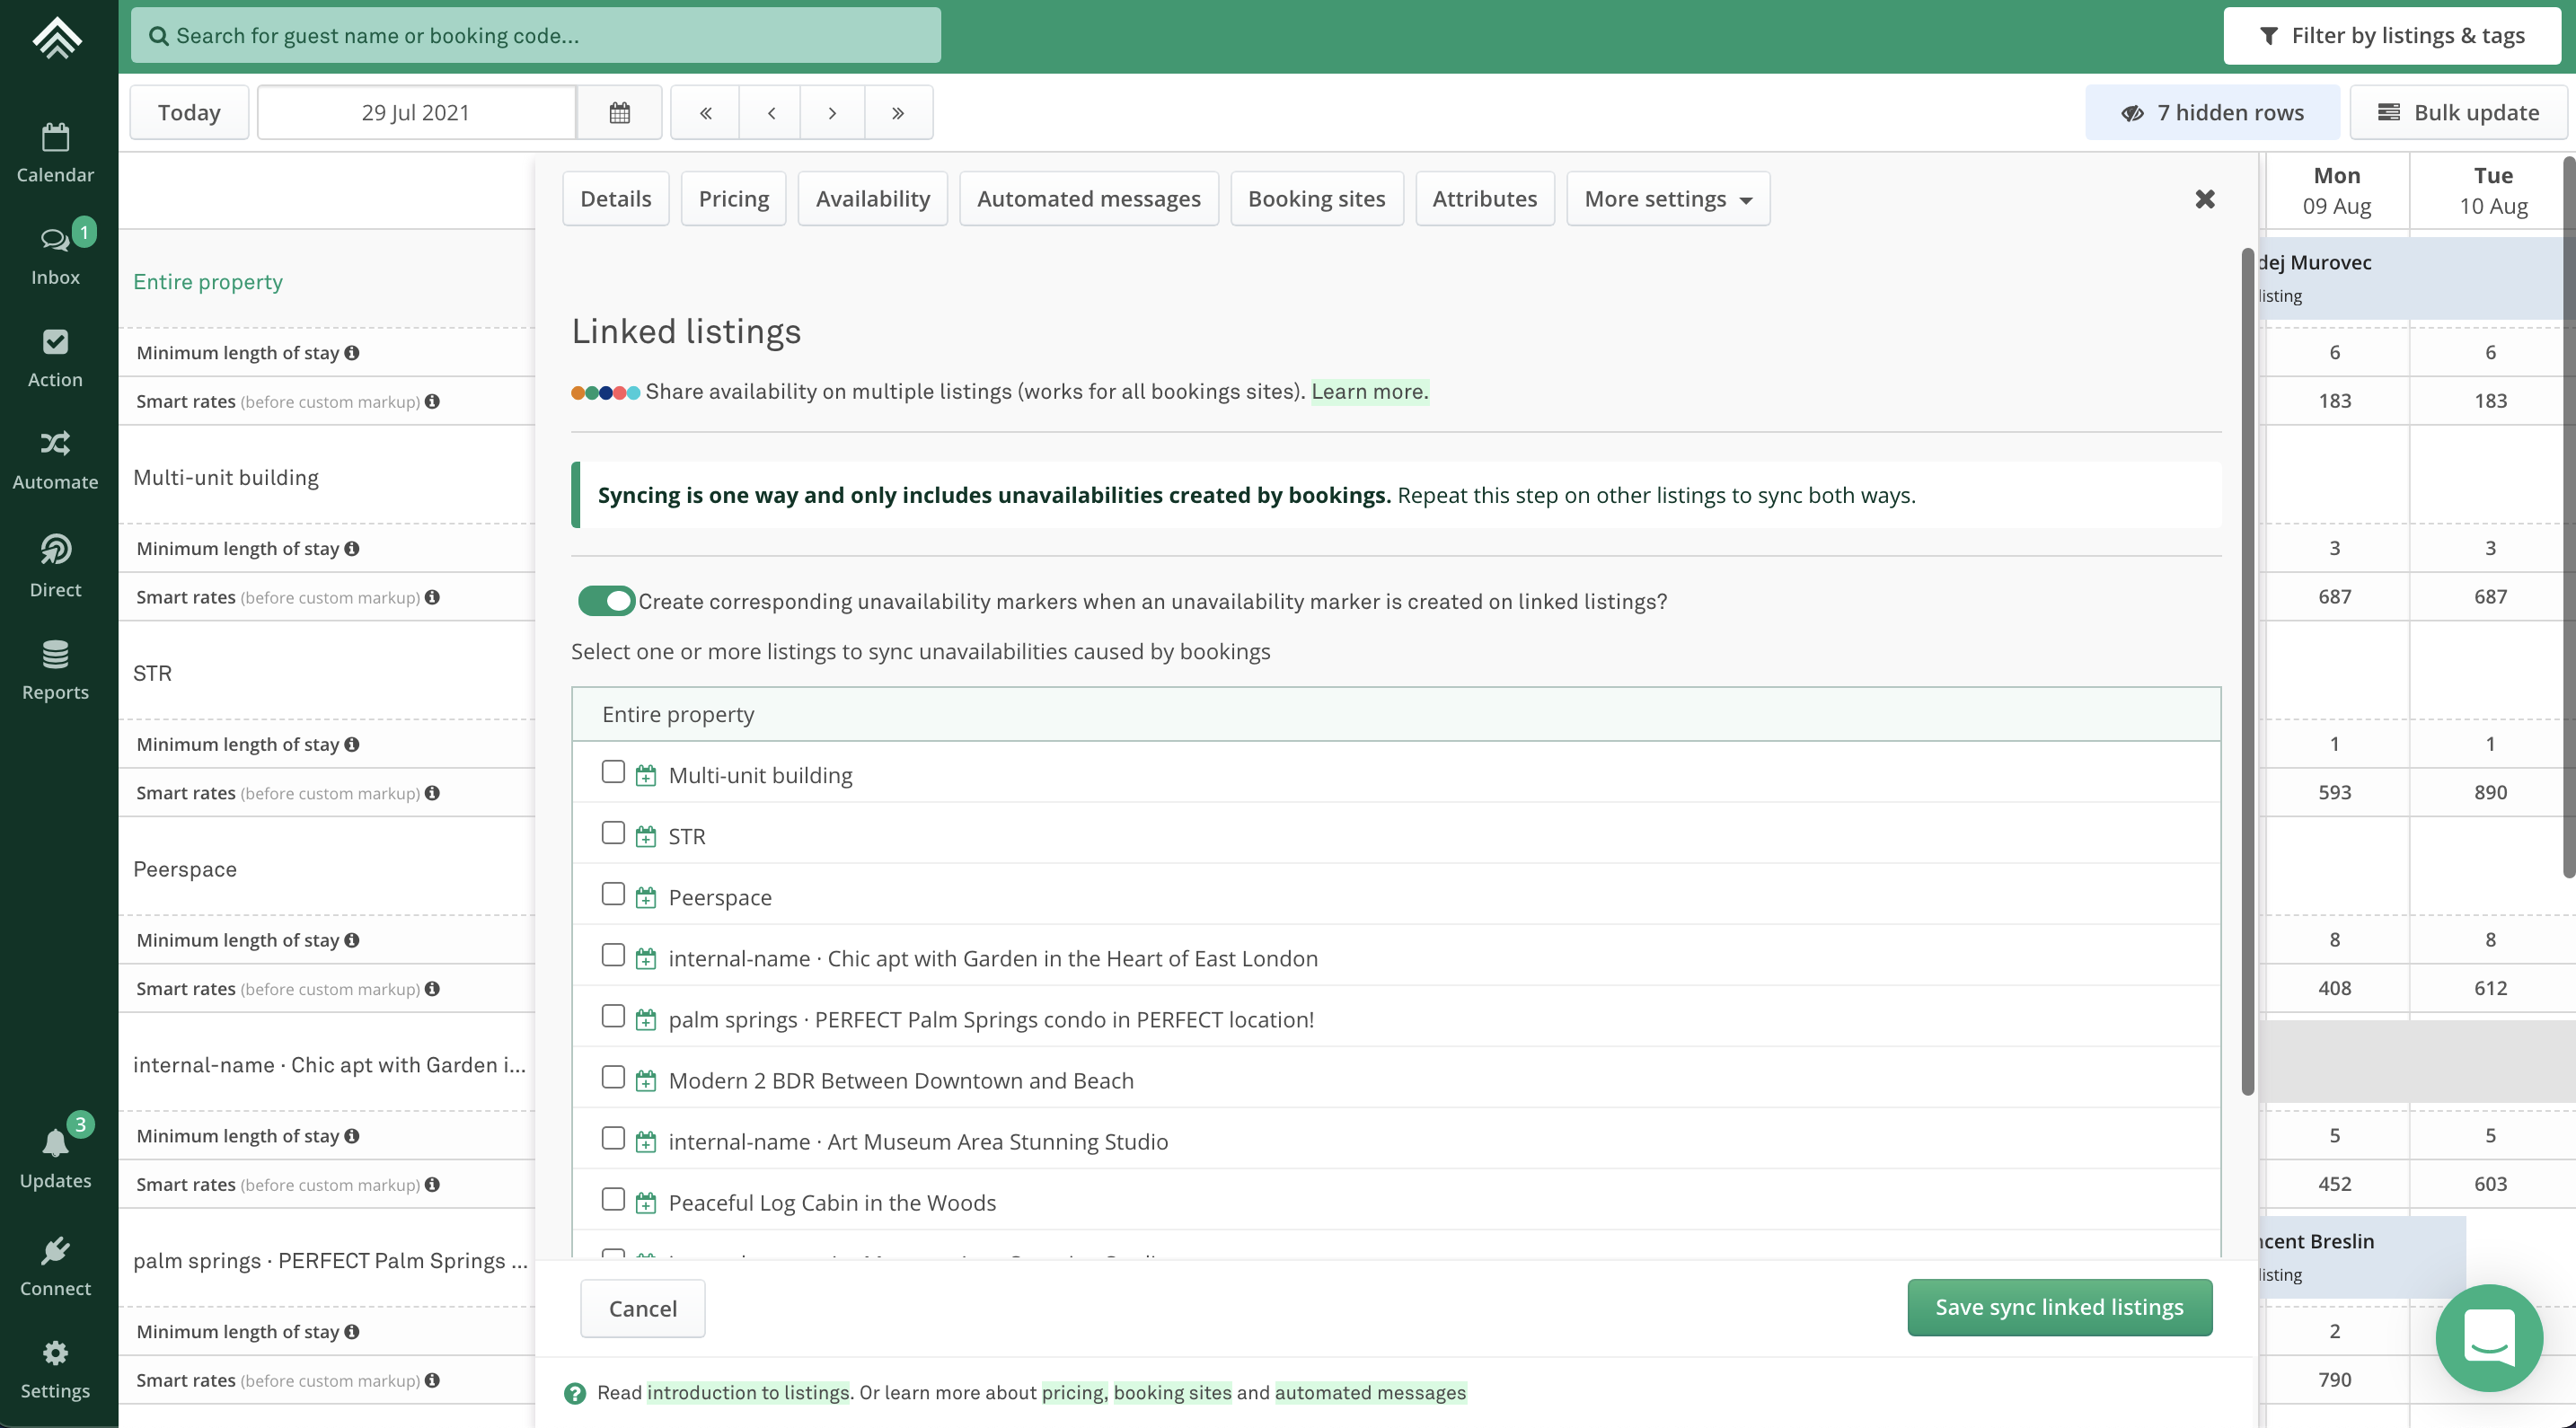Open the date picker calendar icon
This screenshot has width=2576, height=1428.
tap(619, 113)
